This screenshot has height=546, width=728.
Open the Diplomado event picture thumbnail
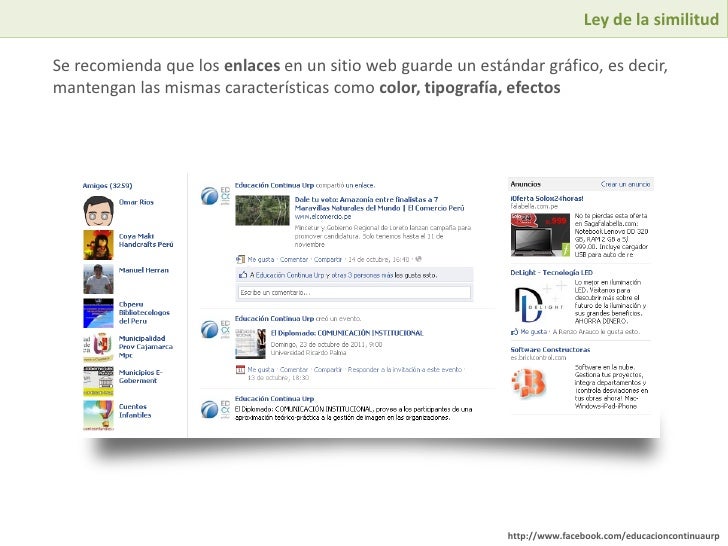[250, 344]
